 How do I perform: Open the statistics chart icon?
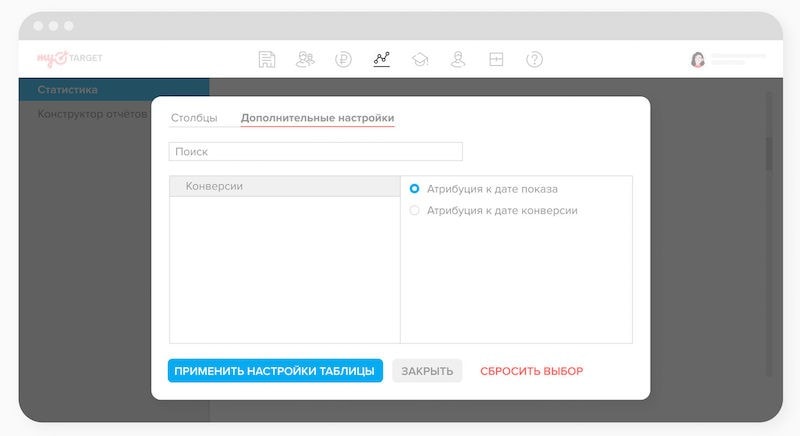(x=382, y=59)
